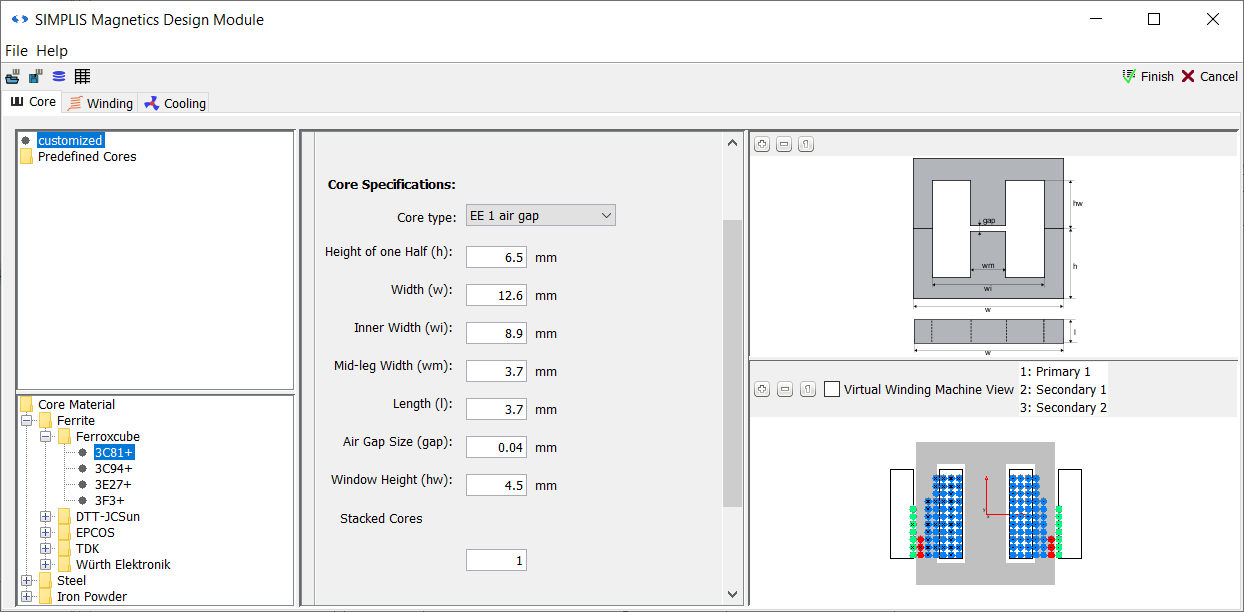
Task: Select the 3F3+ material in tree
Action: pos(109,501)
